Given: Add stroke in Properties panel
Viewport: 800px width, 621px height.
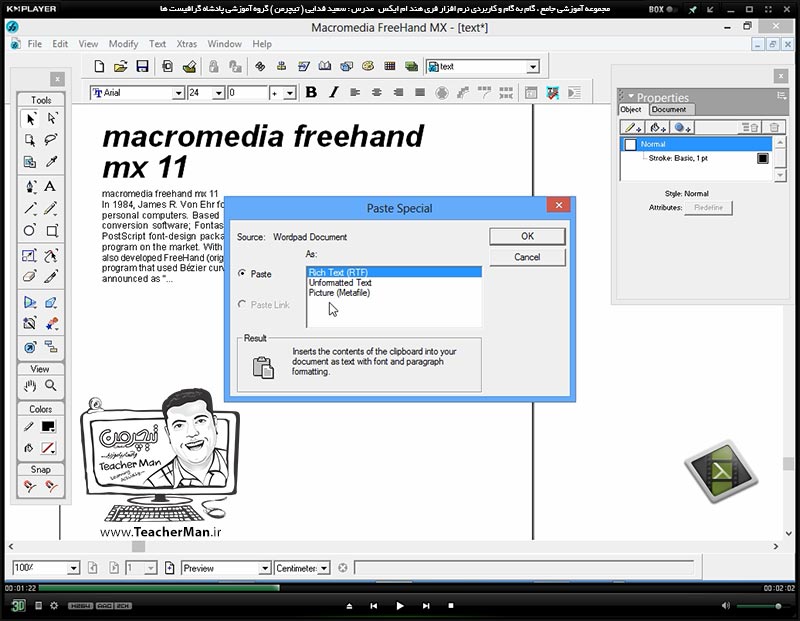Looking at the screenshot, I should (633, 128).
